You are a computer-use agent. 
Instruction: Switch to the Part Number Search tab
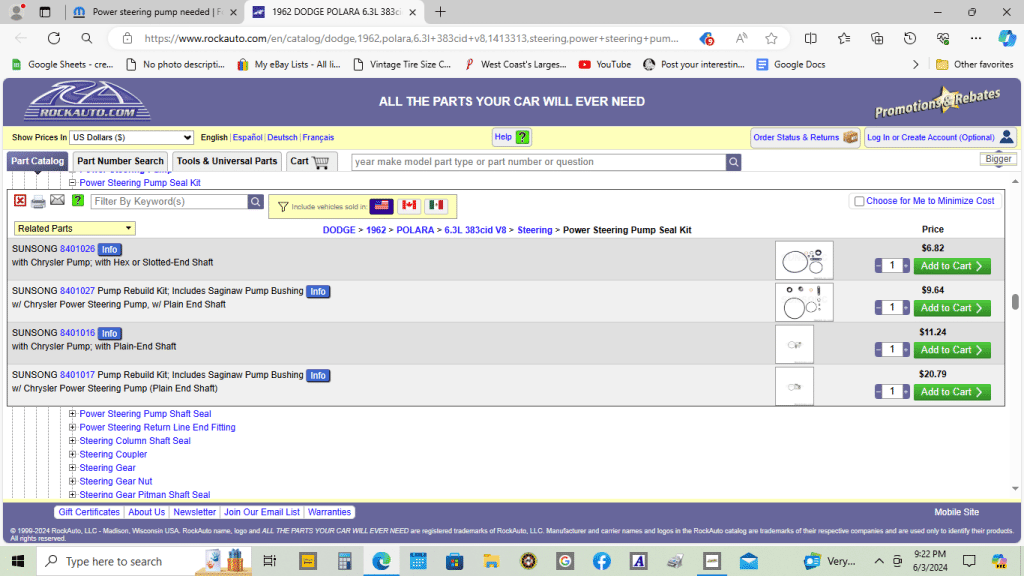(119, 161)
